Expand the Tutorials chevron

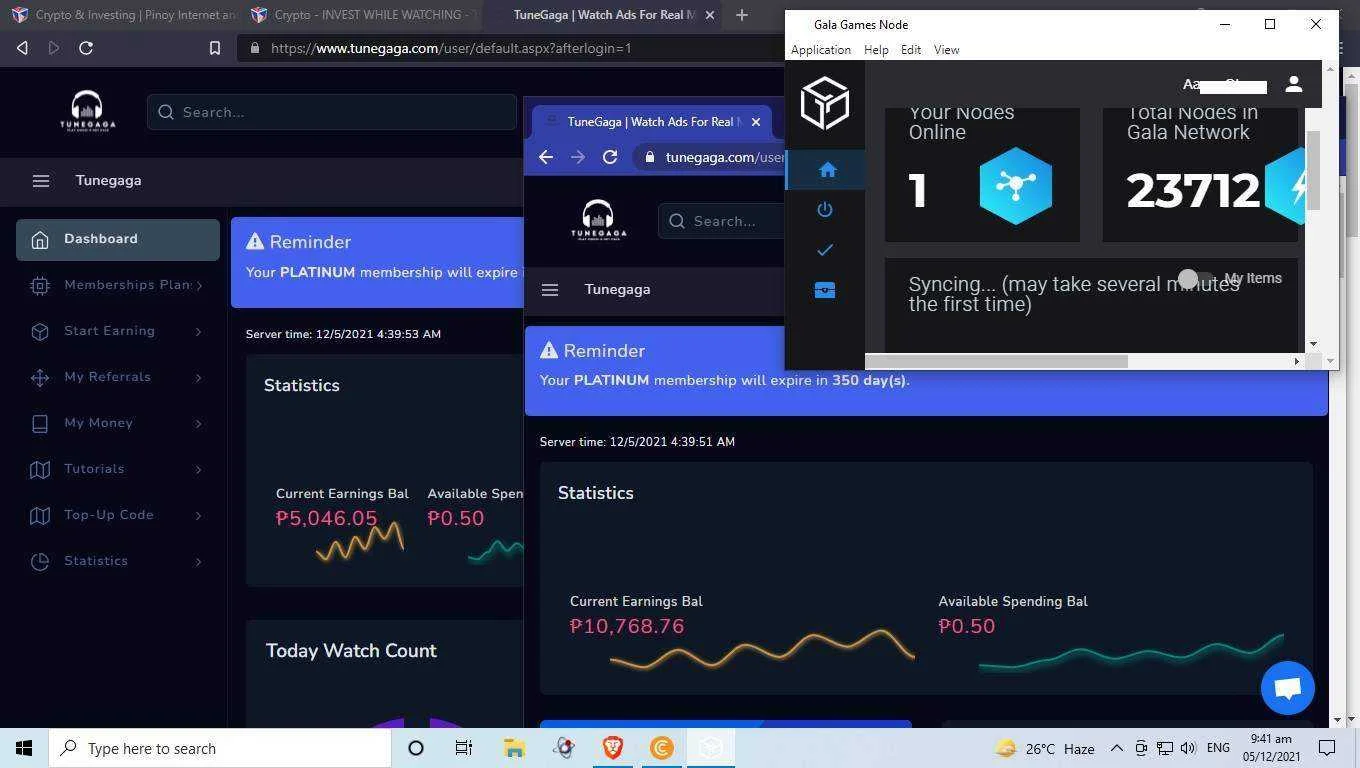(x=198, y=469)
